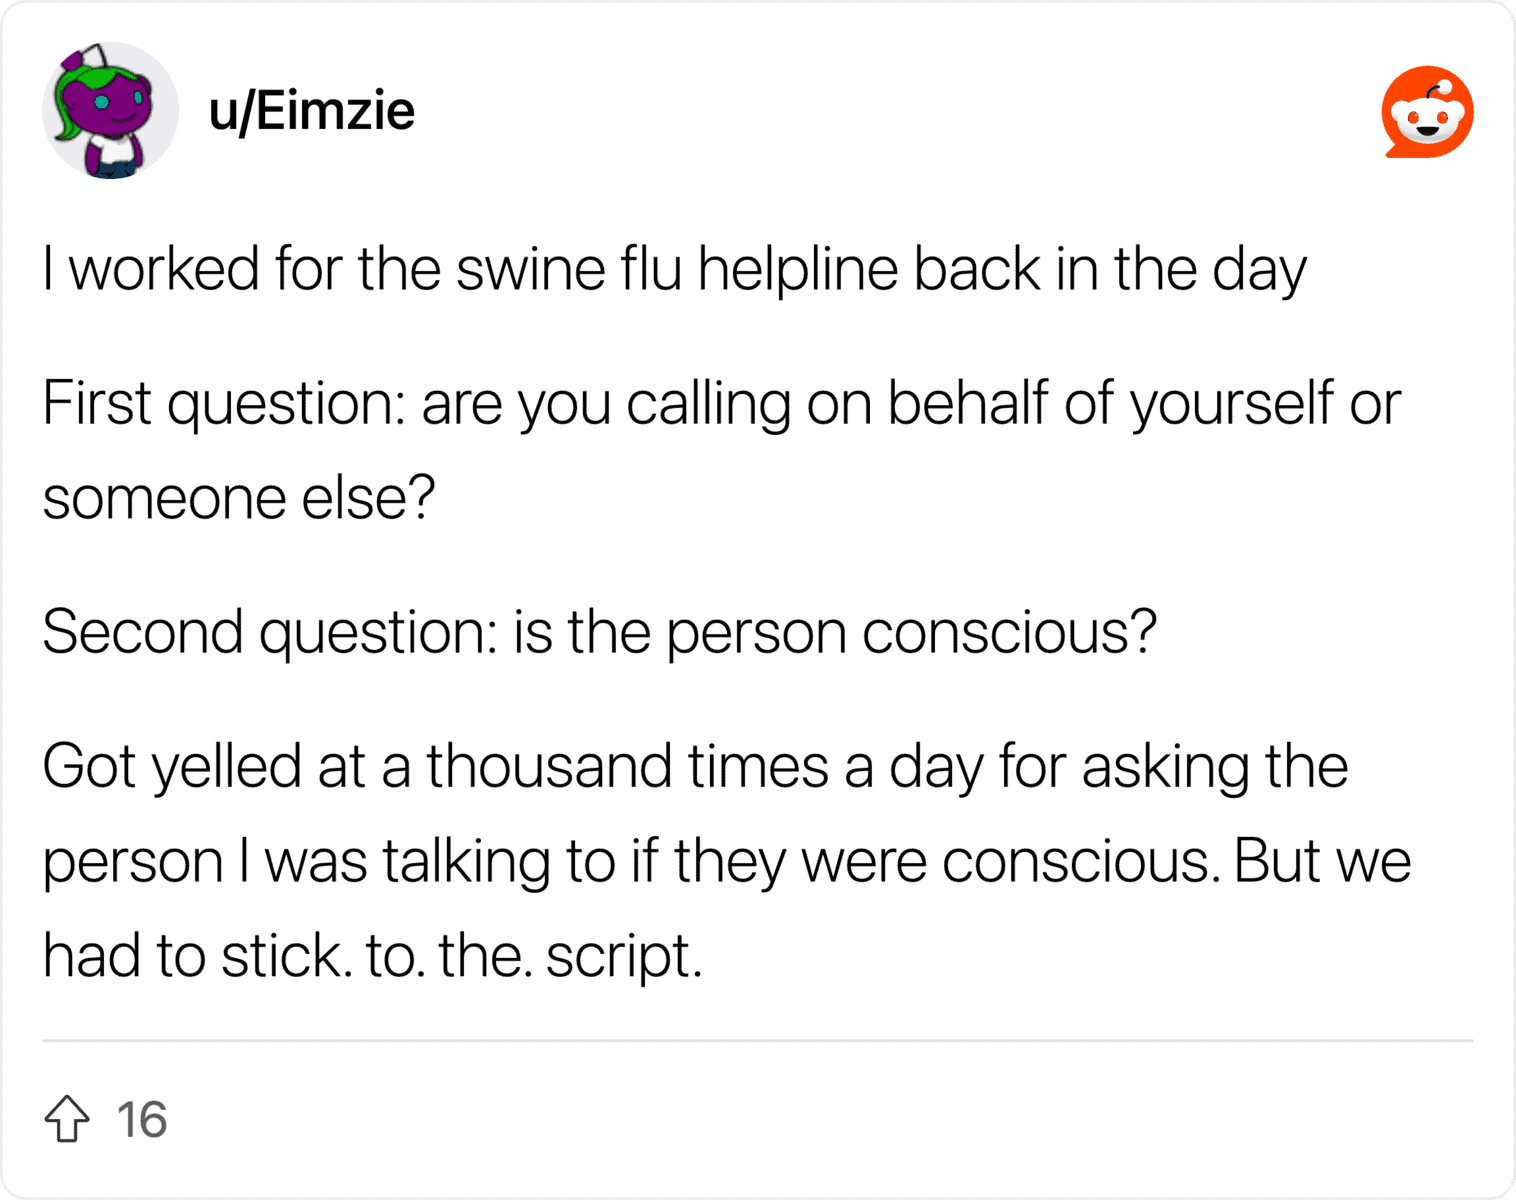1516x1200 pixels.
Task: Click the "First question" text
Action: point(223,404)
